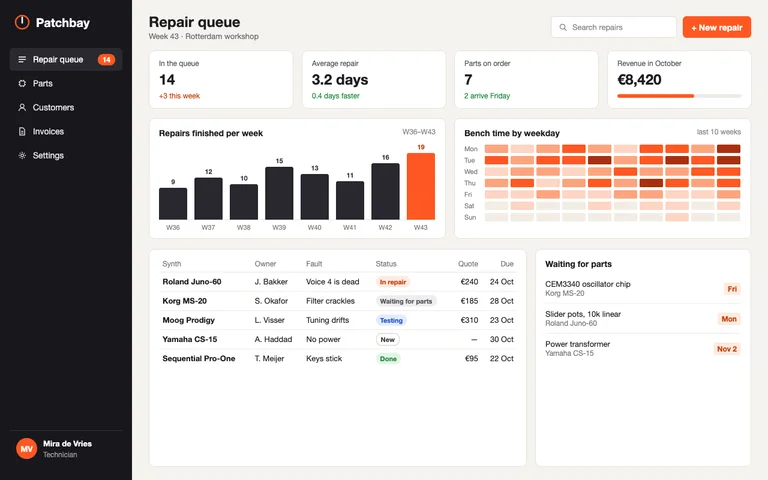This screenshot has height=480, width=768.
Task: Open Parts via its chip icon
Action: [x=22, y=84]
